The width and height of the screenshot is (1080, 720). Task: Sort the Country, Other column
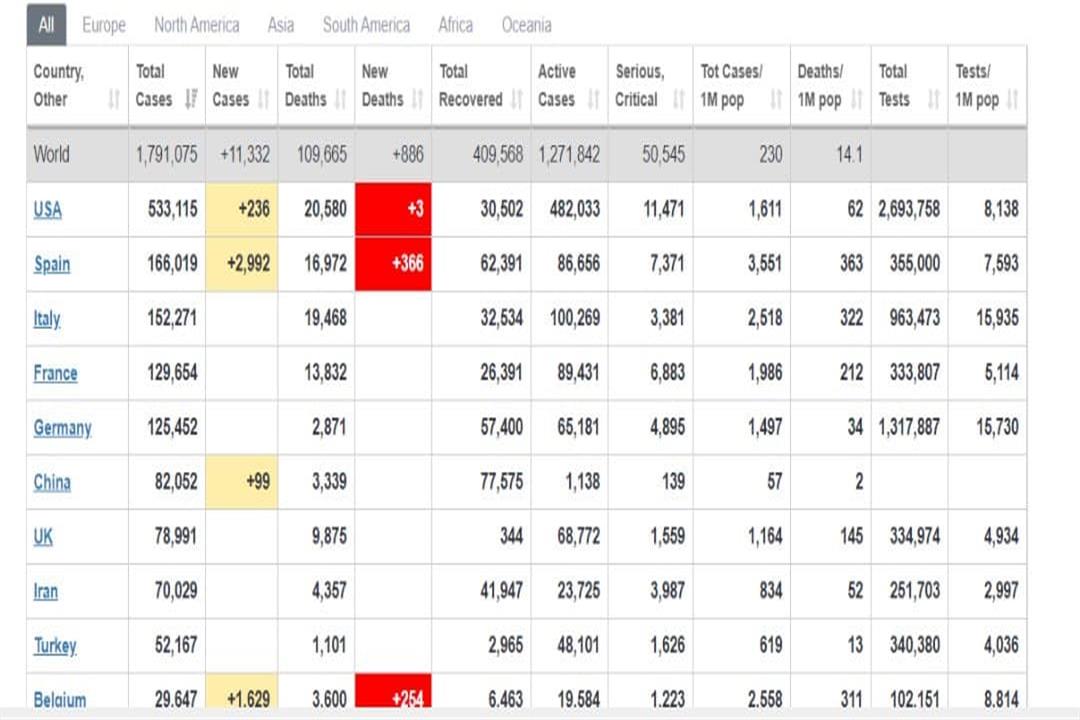114,100
